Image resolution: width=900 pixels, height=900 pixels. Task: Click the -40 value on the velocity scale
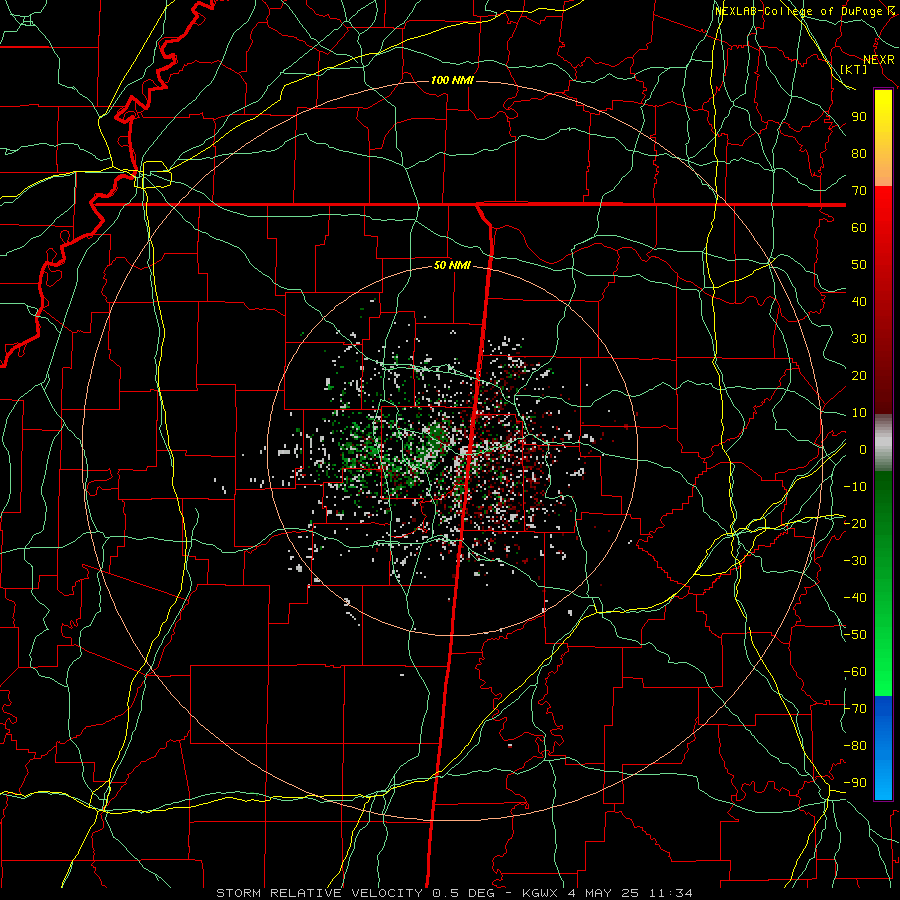tap(855, 598)
